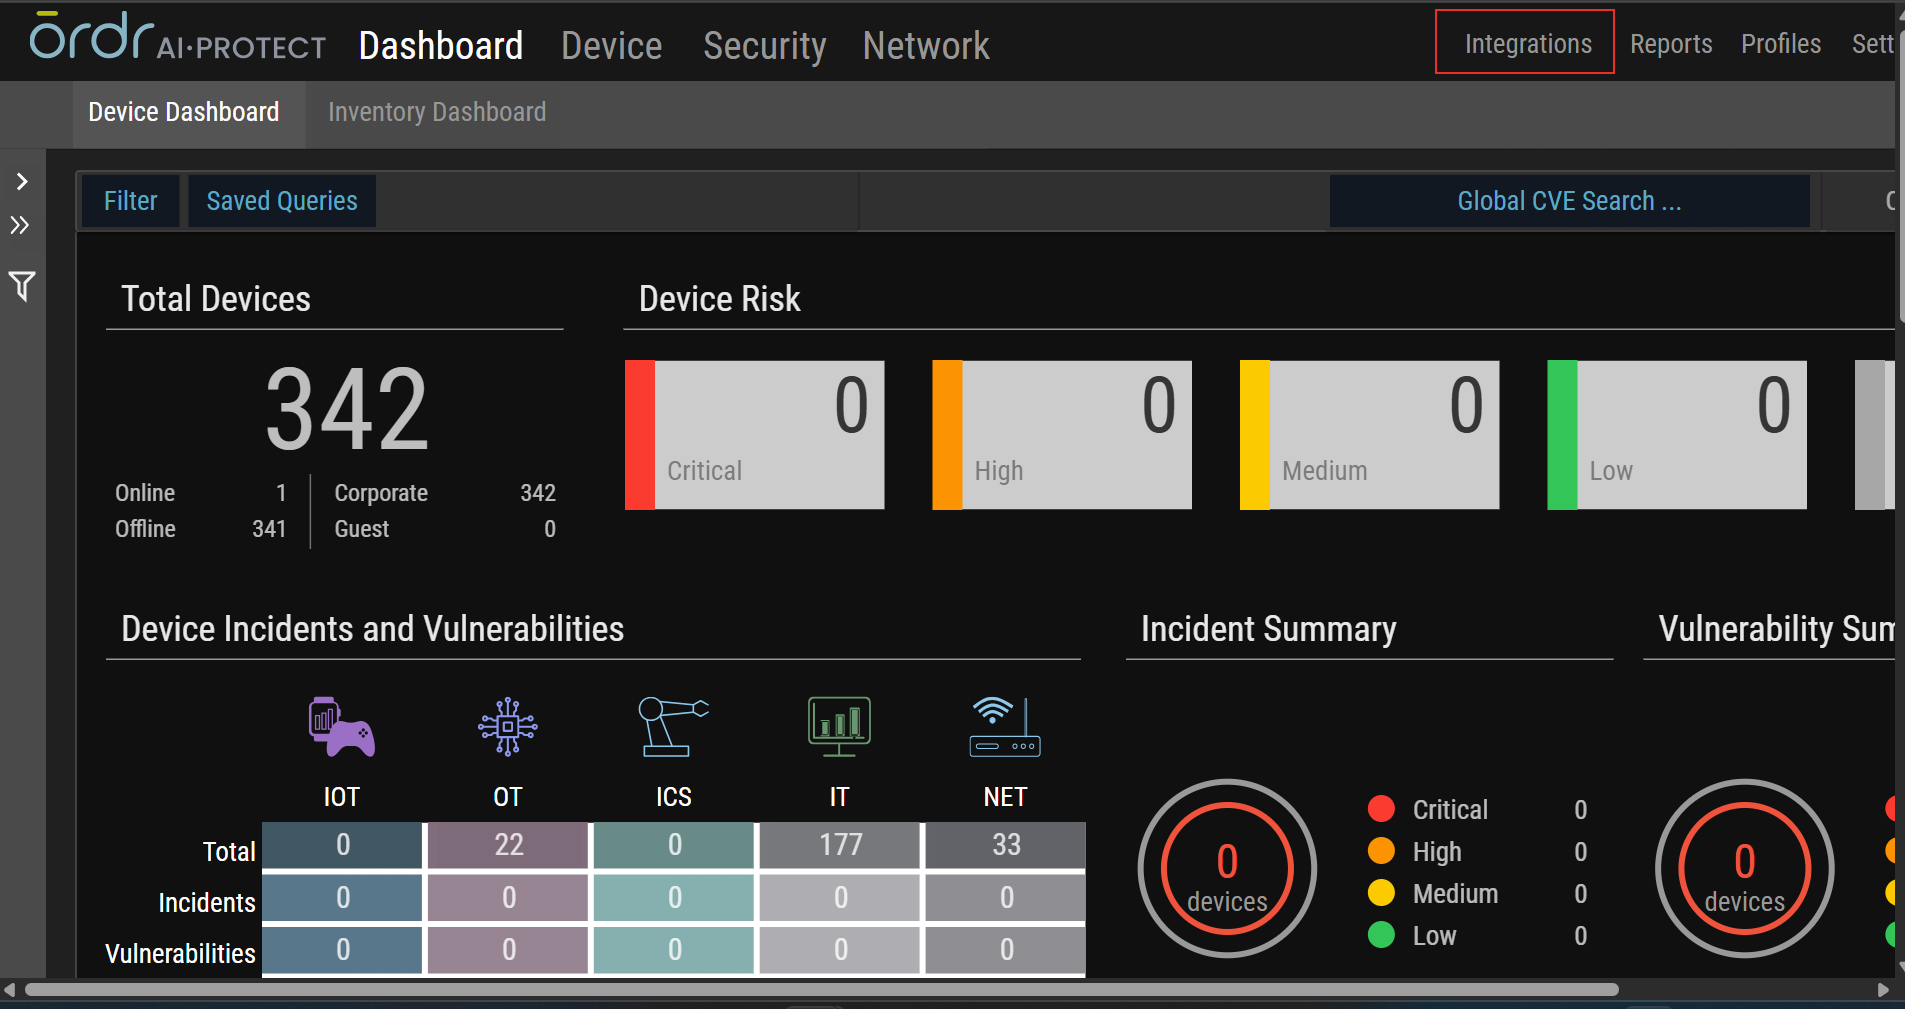
Task: Select the Critical device risk card
Action: point(755,435)
